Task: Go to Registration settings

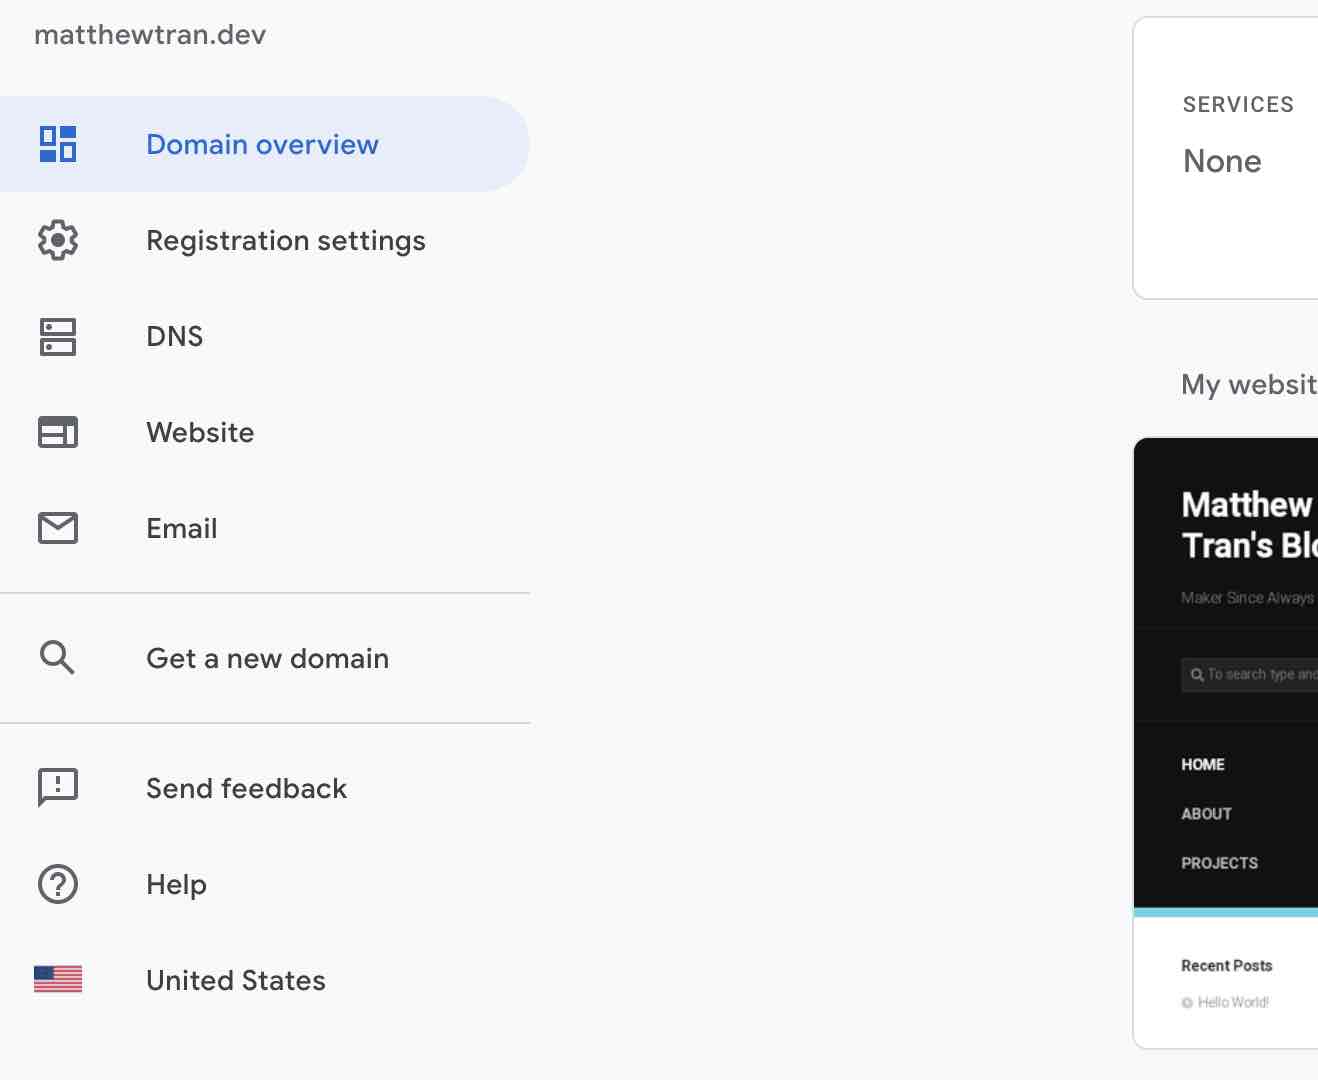Action: [286, 240]
